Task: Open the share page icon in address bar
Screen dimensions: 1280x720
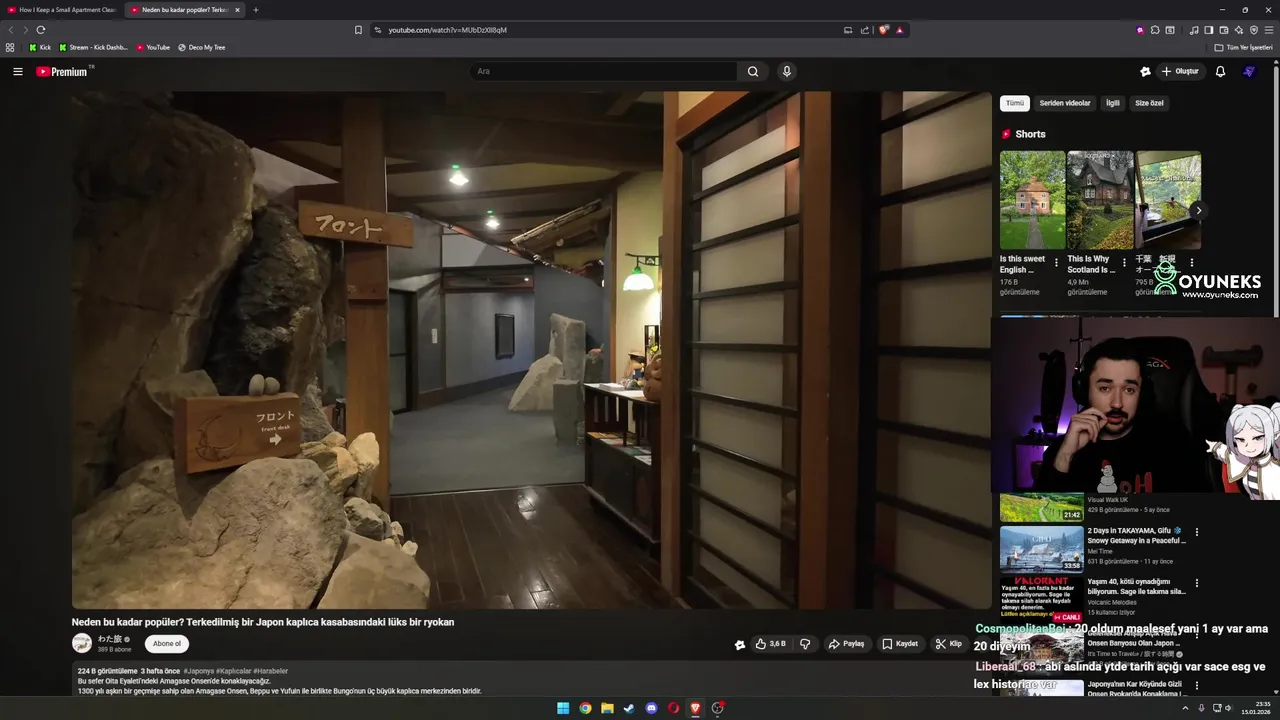Action: click(x=865, y=30)
